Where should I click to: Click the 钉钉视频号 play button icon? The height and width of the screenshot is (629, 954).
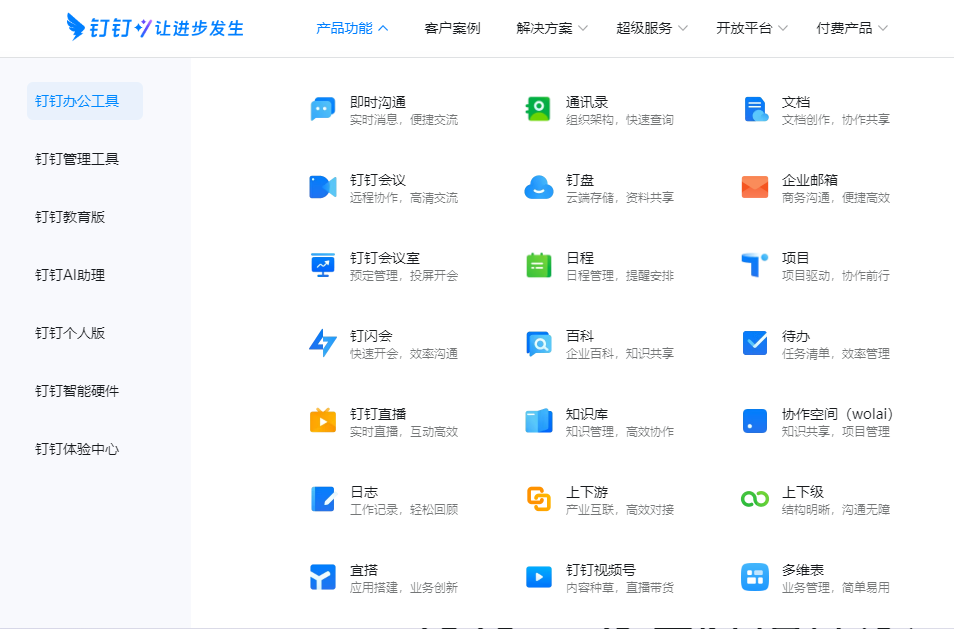(538, 577)
